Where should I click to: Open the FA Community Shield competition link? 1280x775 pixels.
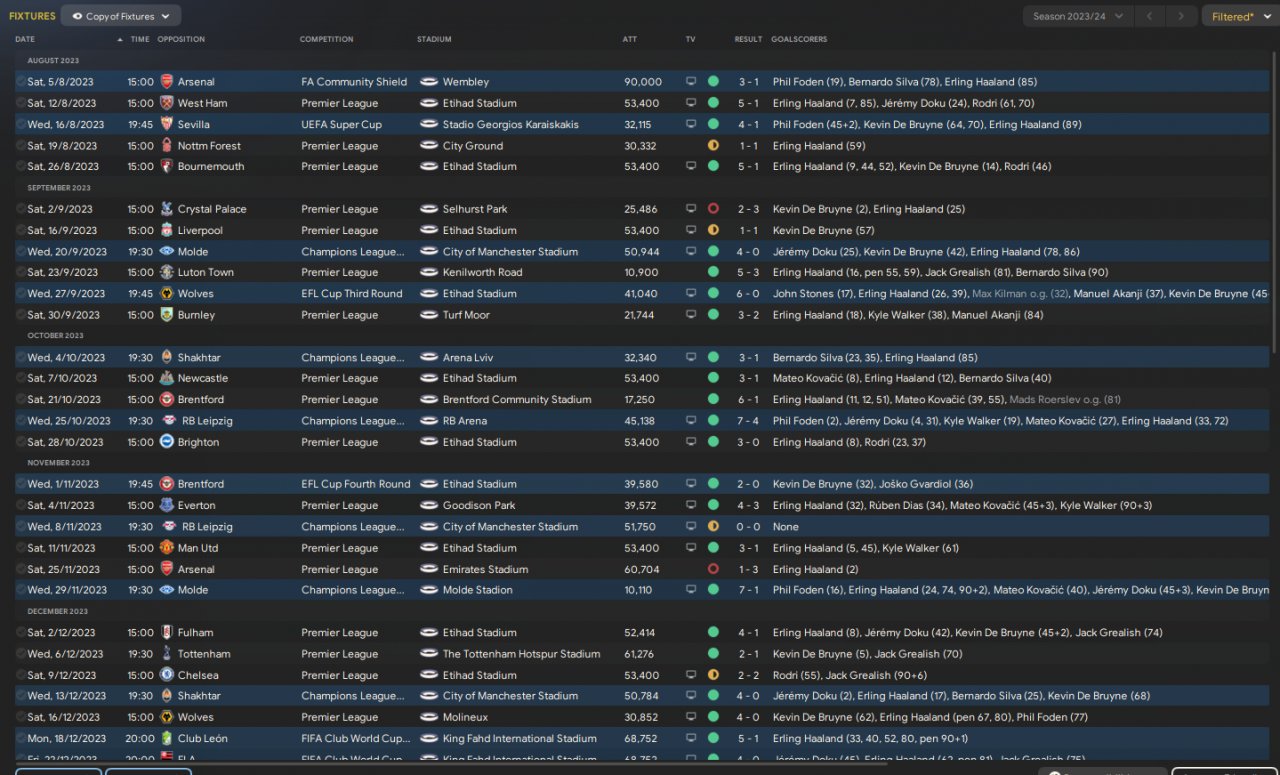[354, 82]
